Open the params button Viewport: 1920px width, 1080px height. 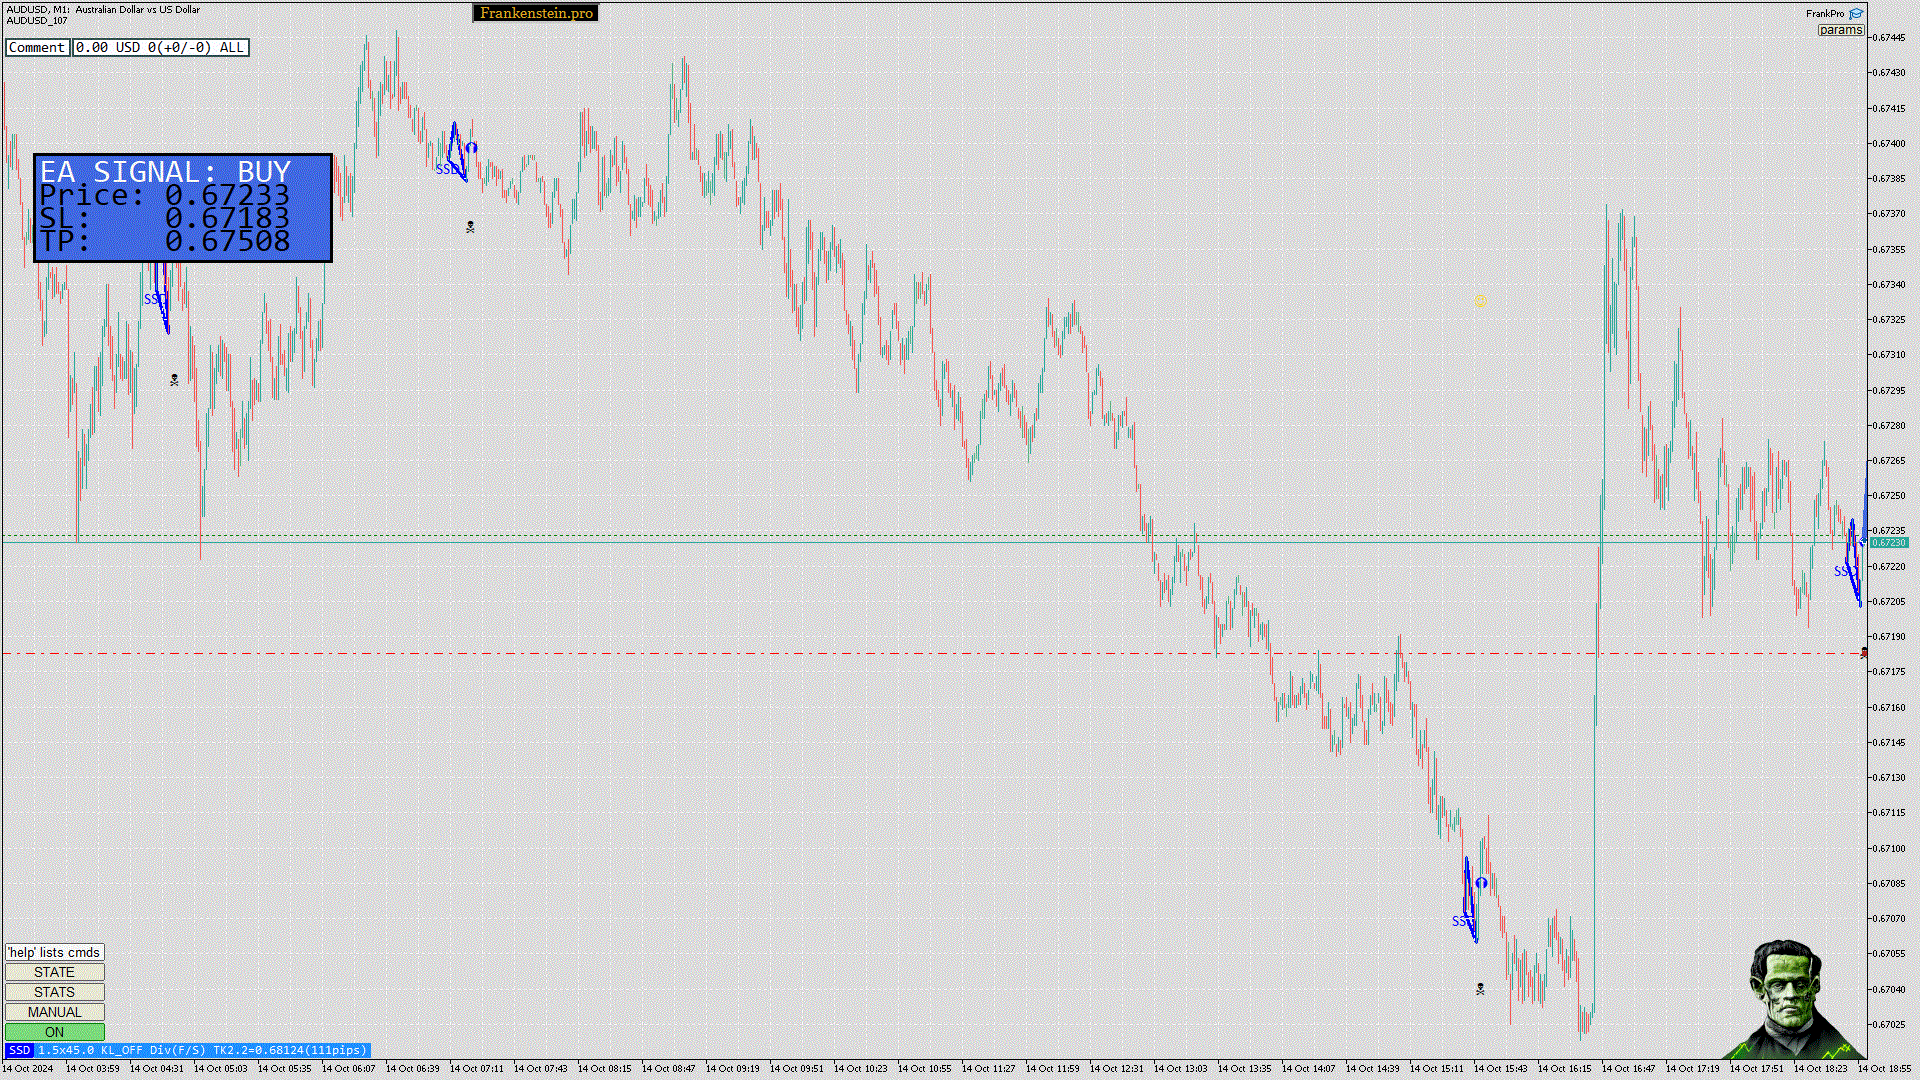[x=1840, y=30]
